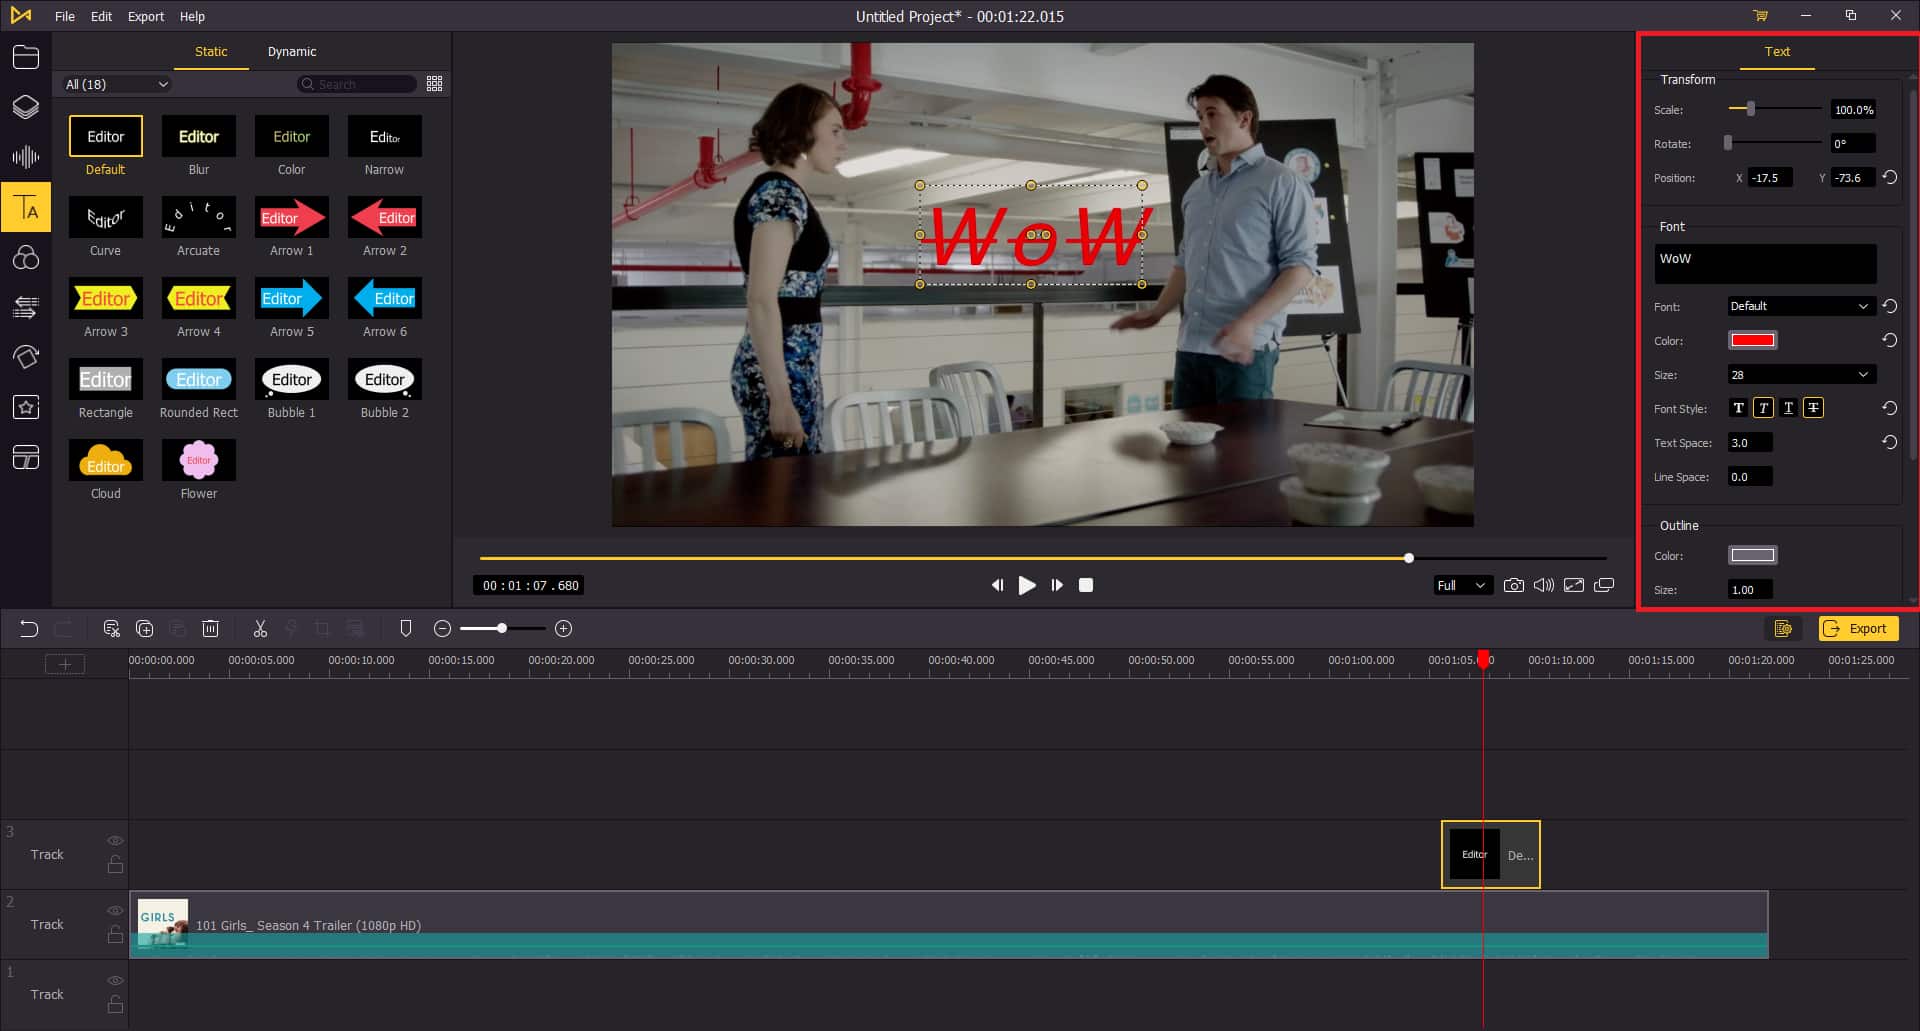The width and height of the screenshot is (1920, 1031).
Task: Open the font Size 28 dropdown
Action: point(1800,375)
